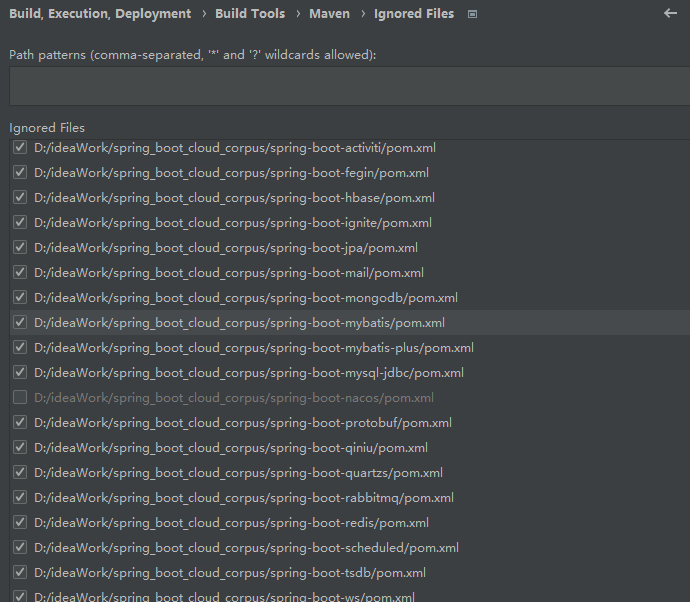Select the spring-boot-rabbitmq/pom.xml path text
The height and width of the screenshot is (602, 690).
pos(244,498)
